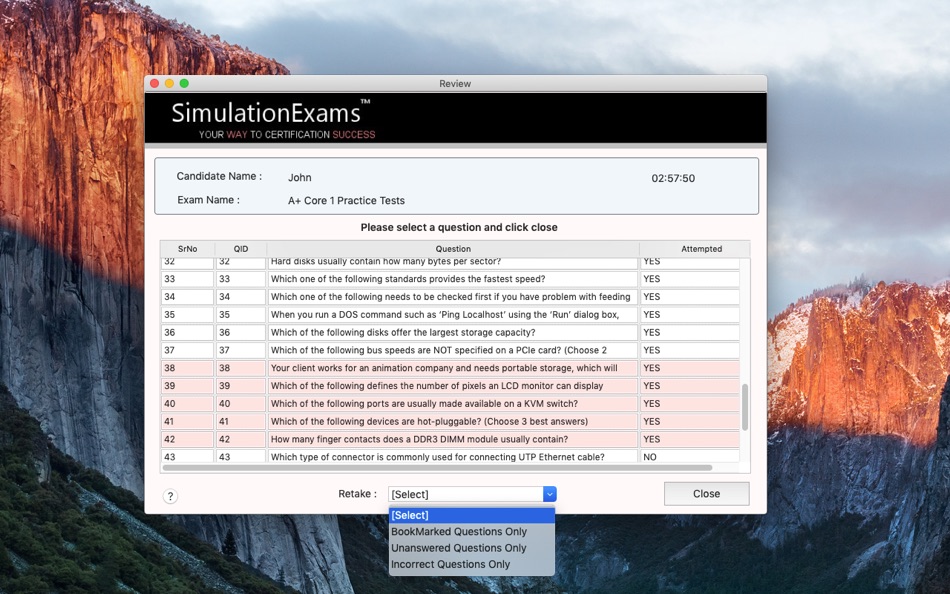Click SrNo cell 36

[187, 332]
